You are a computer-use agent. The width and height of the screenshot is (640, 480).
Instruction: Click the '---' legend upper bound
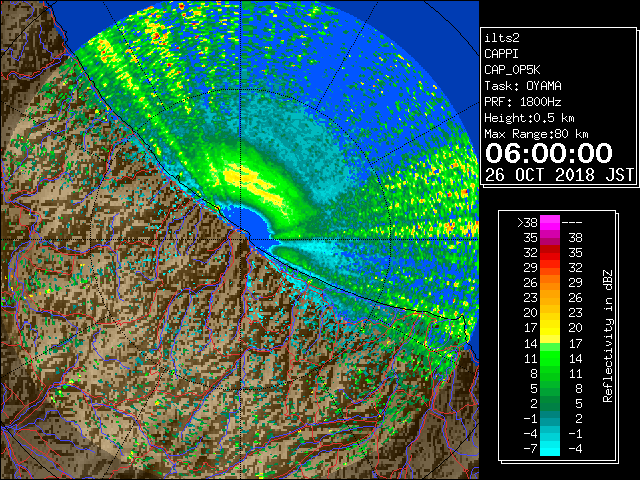click(x=572, y=223)
